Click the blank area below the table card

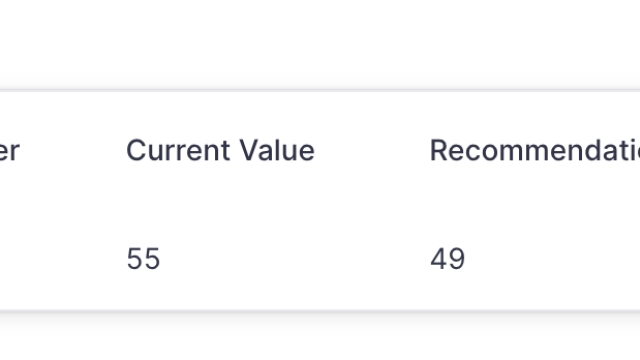[320, 339]
